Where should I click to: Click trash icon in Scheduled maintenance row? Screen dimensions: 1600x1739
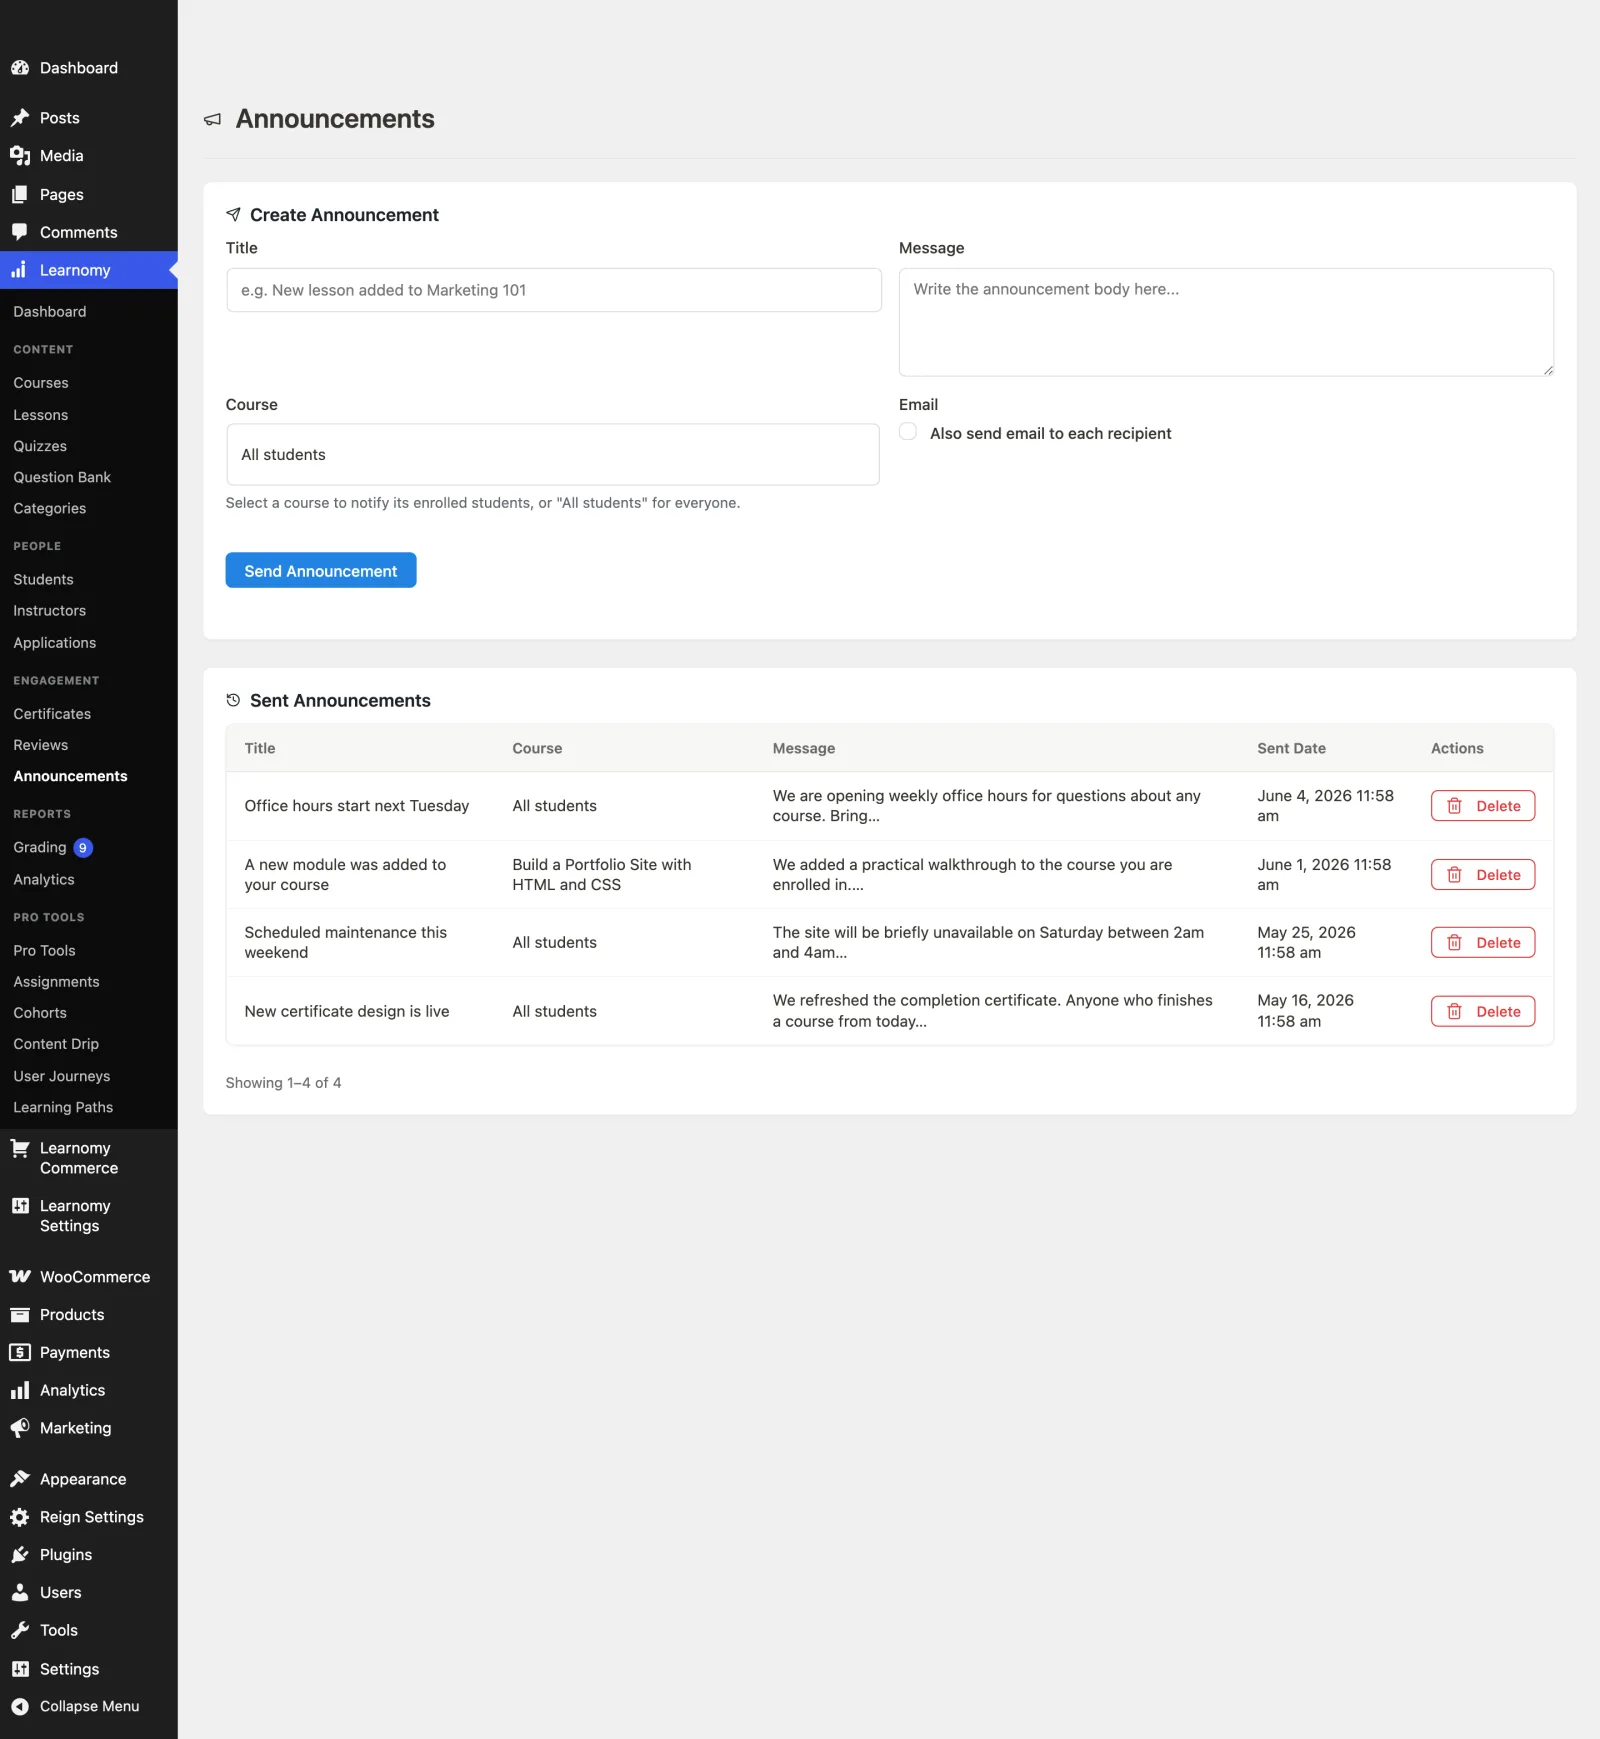(1455, 942)
